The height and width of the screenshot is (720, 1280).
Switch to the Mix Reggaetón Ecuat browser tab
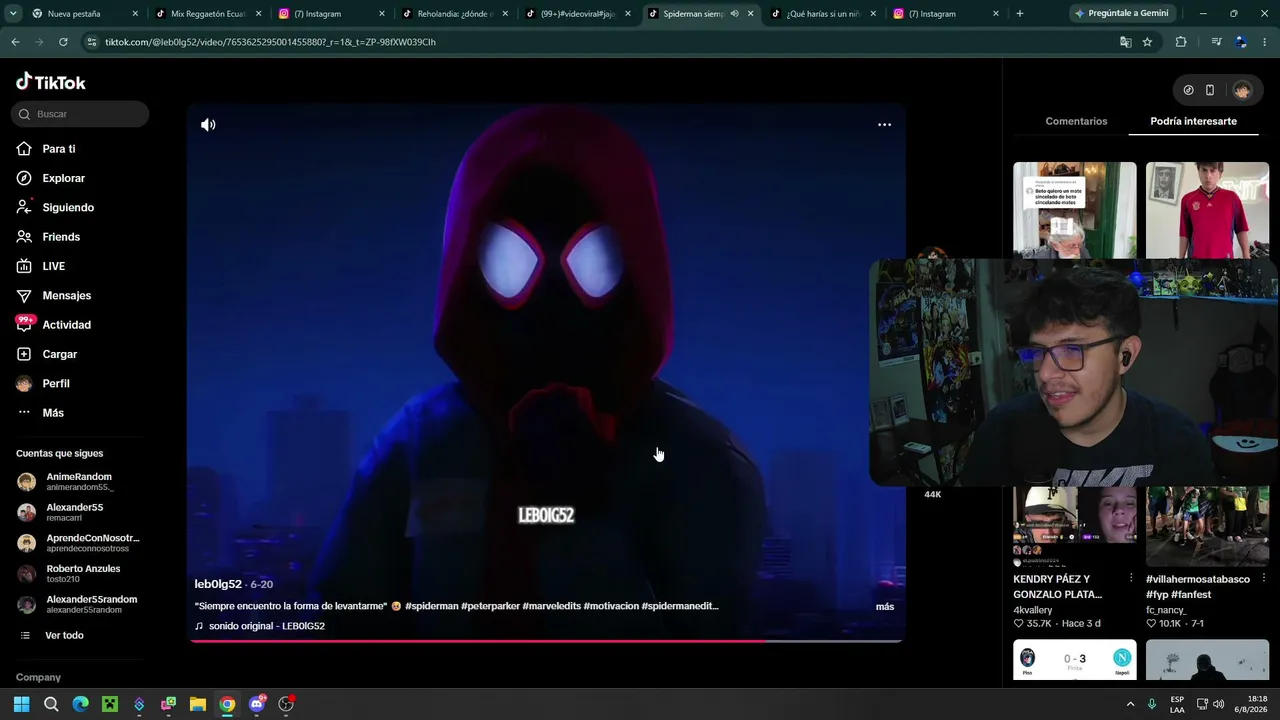click(x=208, y=14)
